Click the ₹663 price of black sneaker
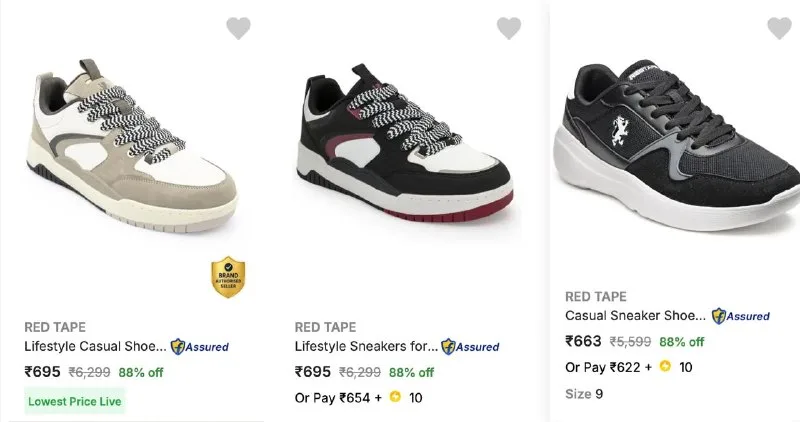800x422 pixels. (583, 341)
